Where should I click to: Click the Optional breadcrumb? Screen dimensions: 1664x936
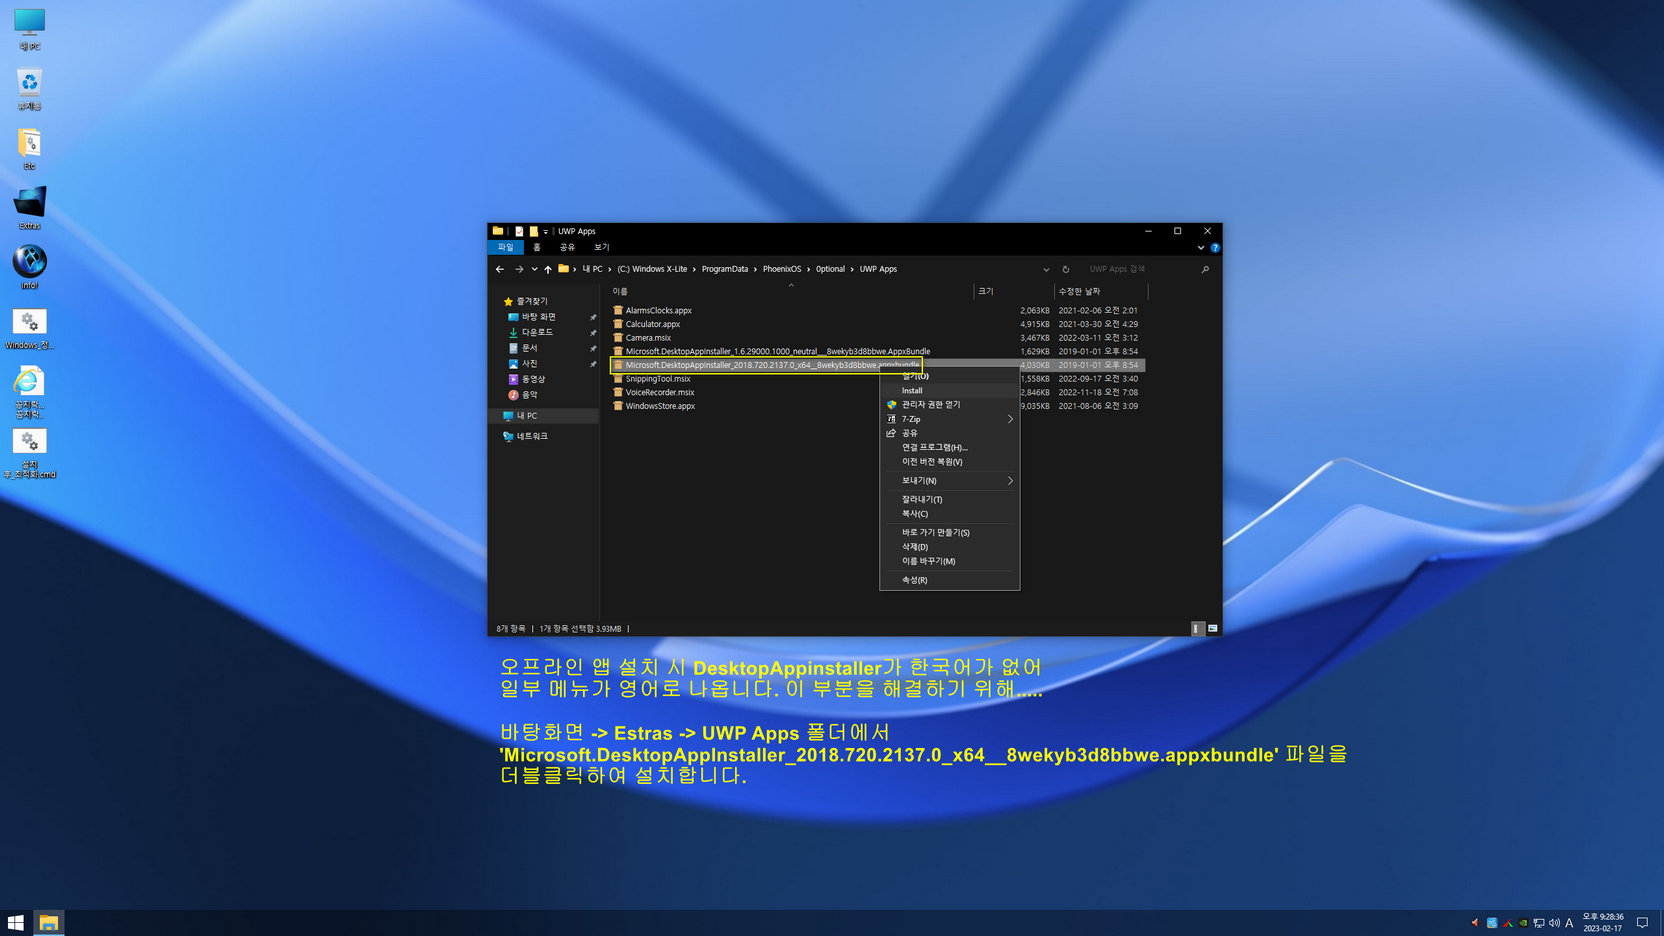[830, 269]
